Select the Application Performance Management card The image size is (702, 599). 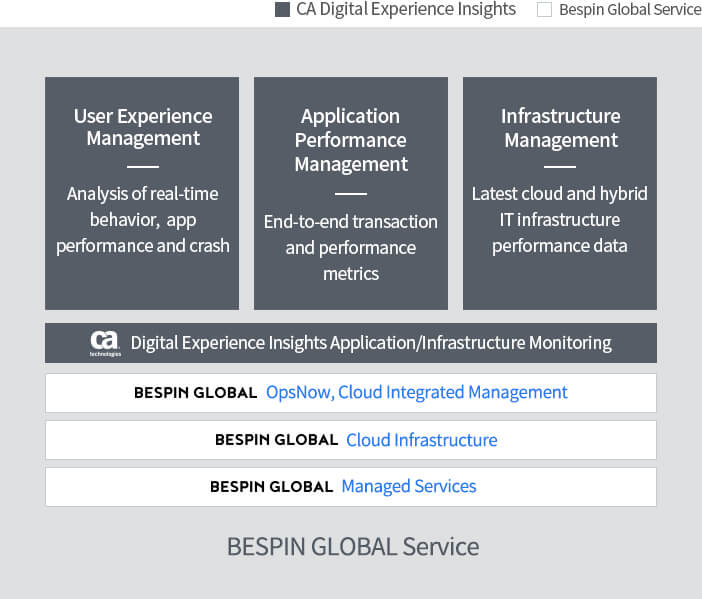coord(351,193)
